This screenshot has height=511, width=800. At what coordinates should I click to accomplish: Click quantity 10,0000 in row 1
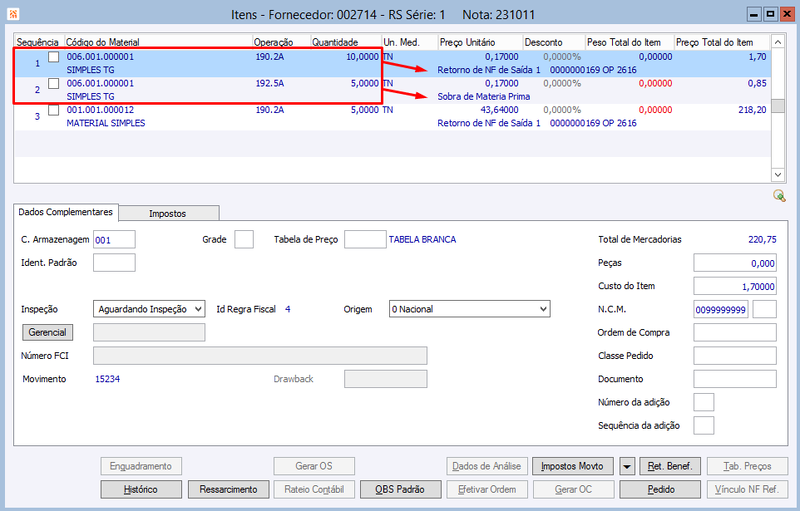pyautogui.click(x=362, y=57)
